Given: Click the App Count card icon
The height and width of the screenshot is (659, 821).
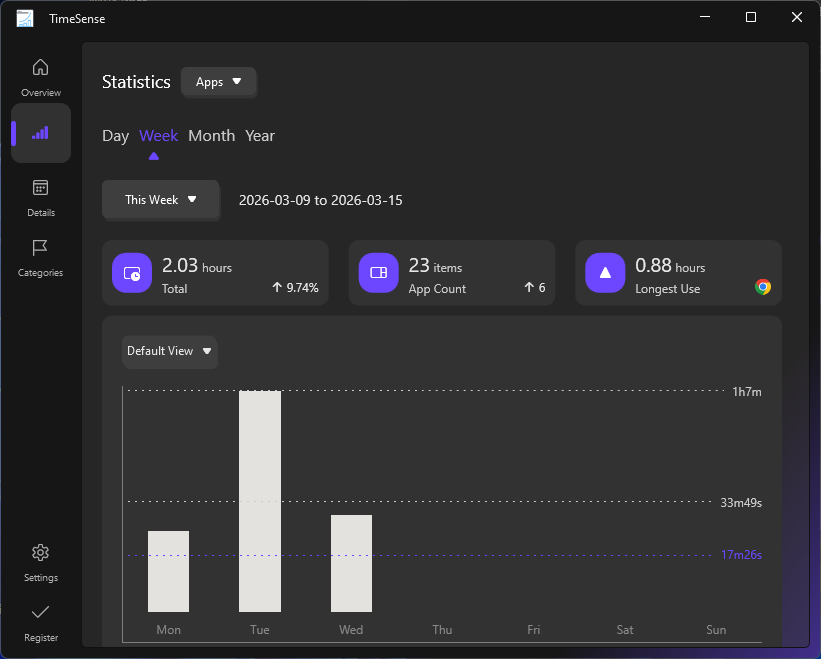Looking at the screenshot, I should [378, 272].
